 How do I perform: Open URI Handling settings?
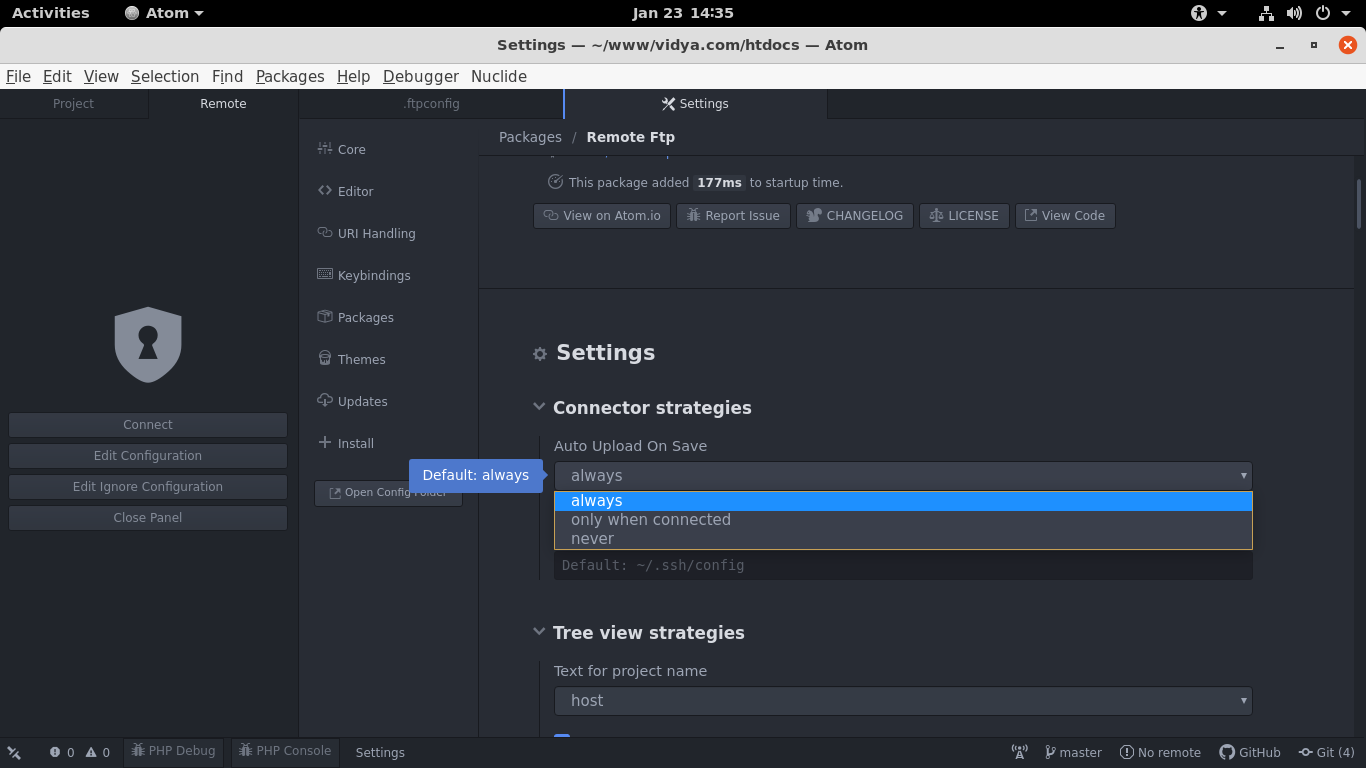click(366, 233)
